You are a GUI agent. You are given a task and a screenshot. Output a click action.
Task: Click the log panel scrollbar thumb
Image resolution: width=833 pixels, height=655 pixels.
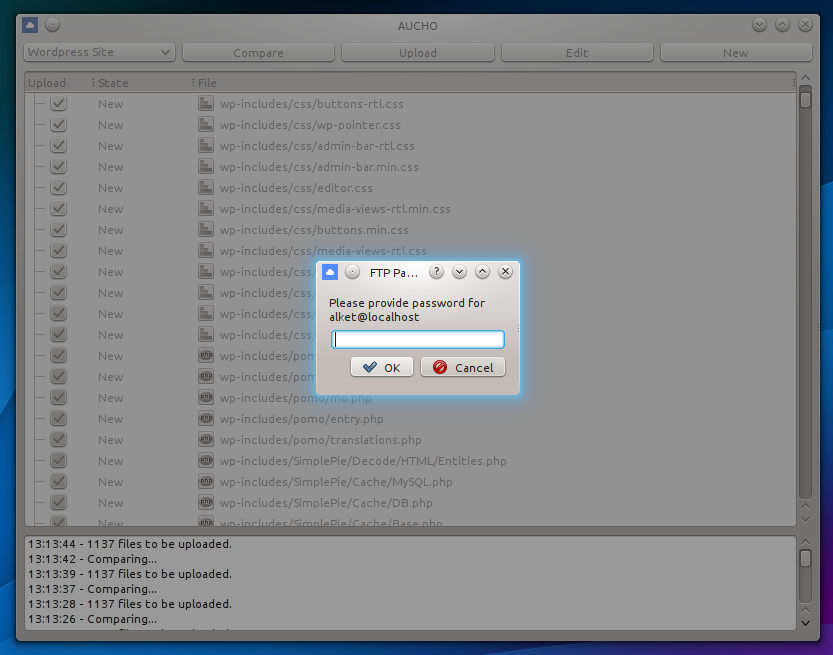[805, 558]
